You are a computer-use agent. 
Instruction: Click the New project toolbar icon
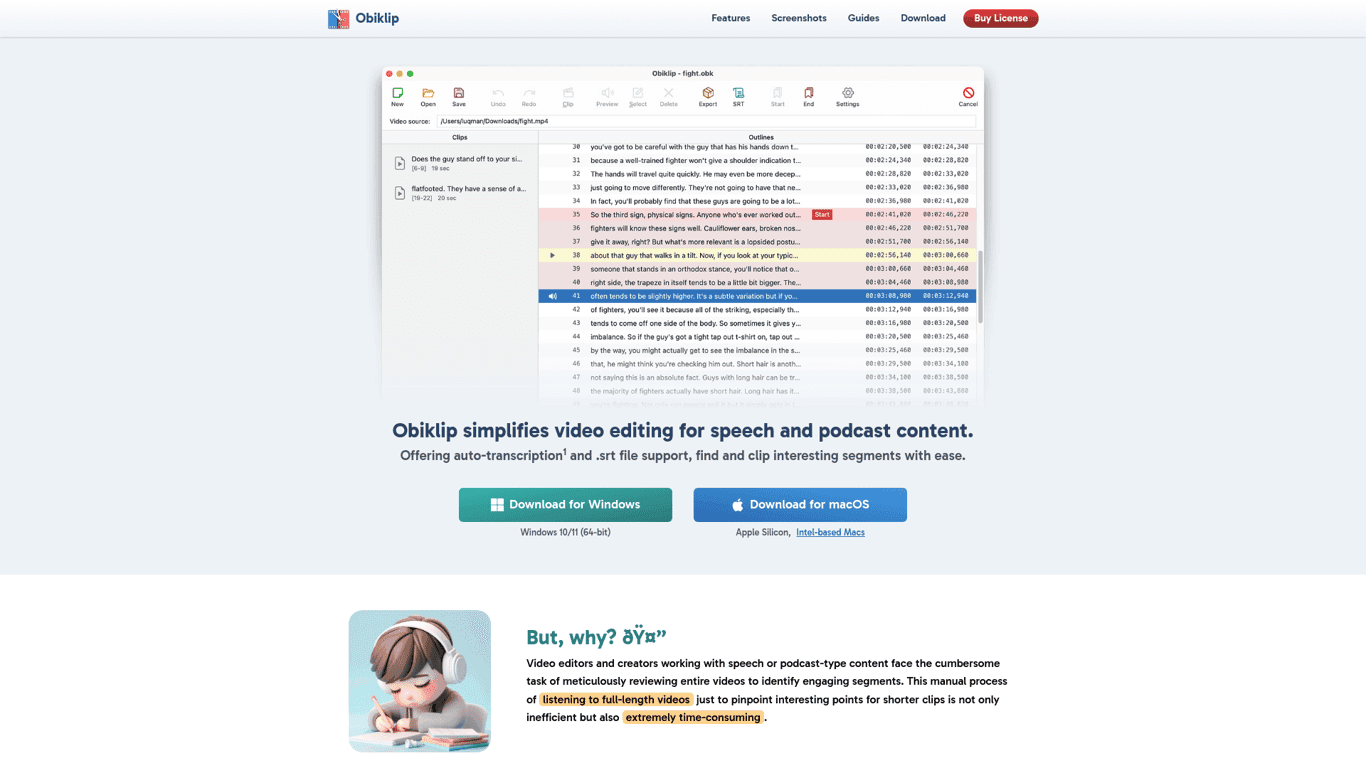point(398,93)
